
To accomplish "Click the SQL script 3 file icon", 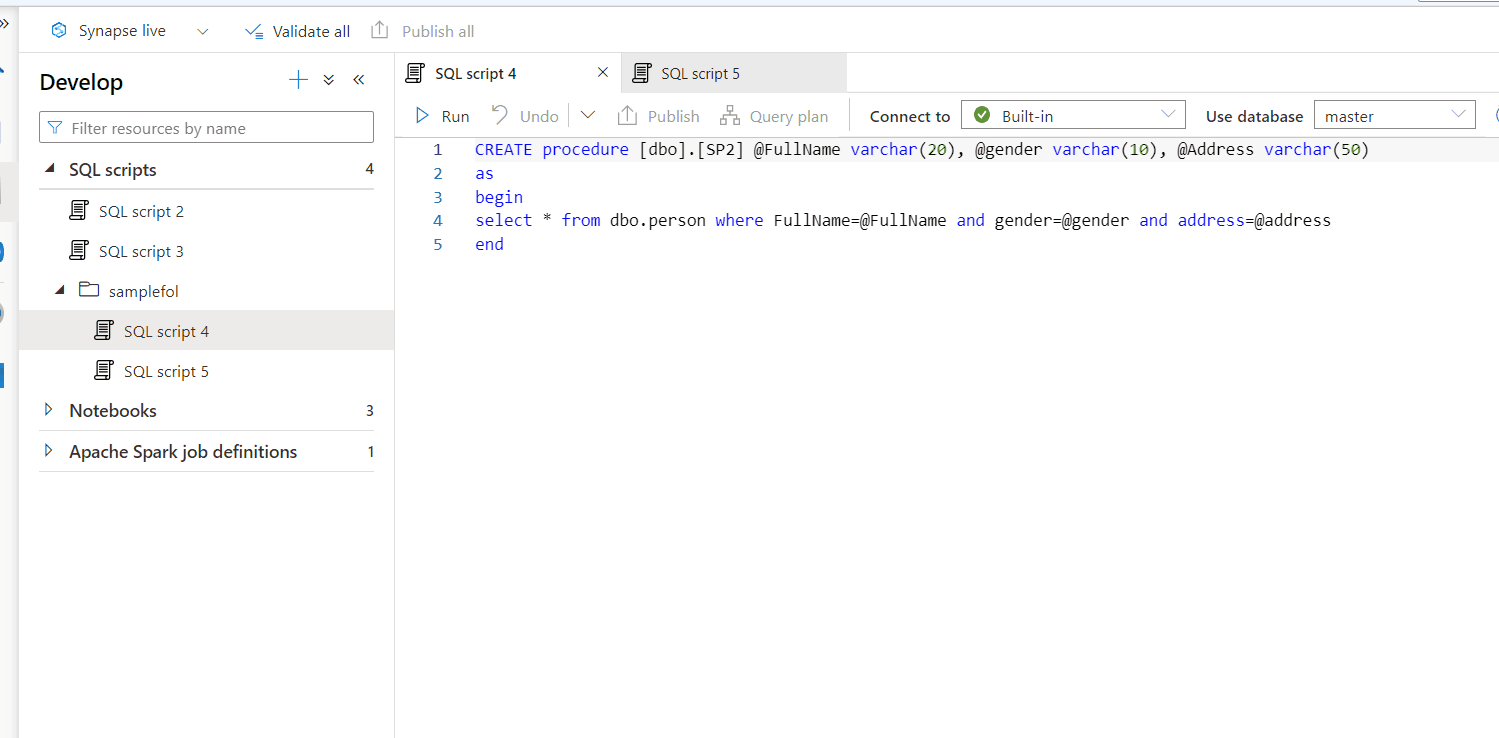I will point(78,250).
